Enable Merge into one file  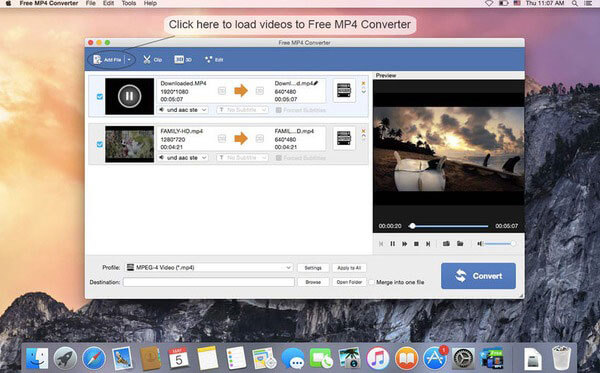(371, 282)
